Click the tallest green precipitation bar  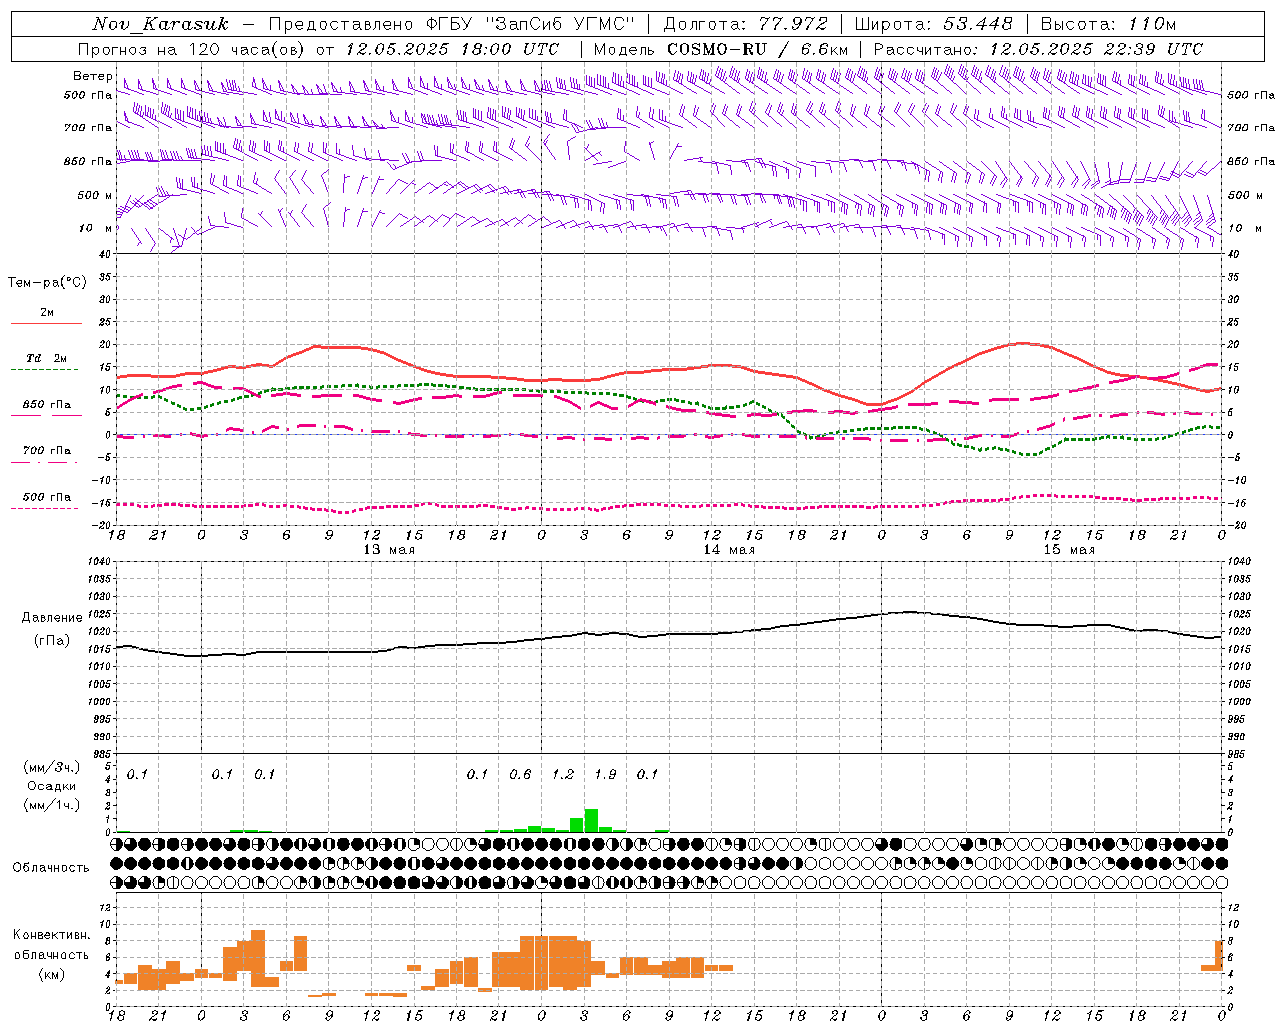click(x=591, y=821)
